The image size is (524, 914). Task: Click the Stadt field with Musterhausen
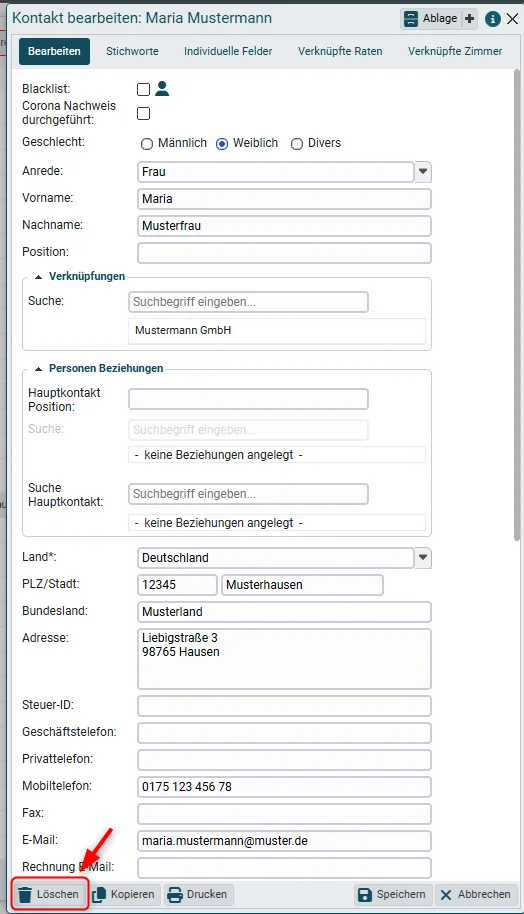coord(302,585)
